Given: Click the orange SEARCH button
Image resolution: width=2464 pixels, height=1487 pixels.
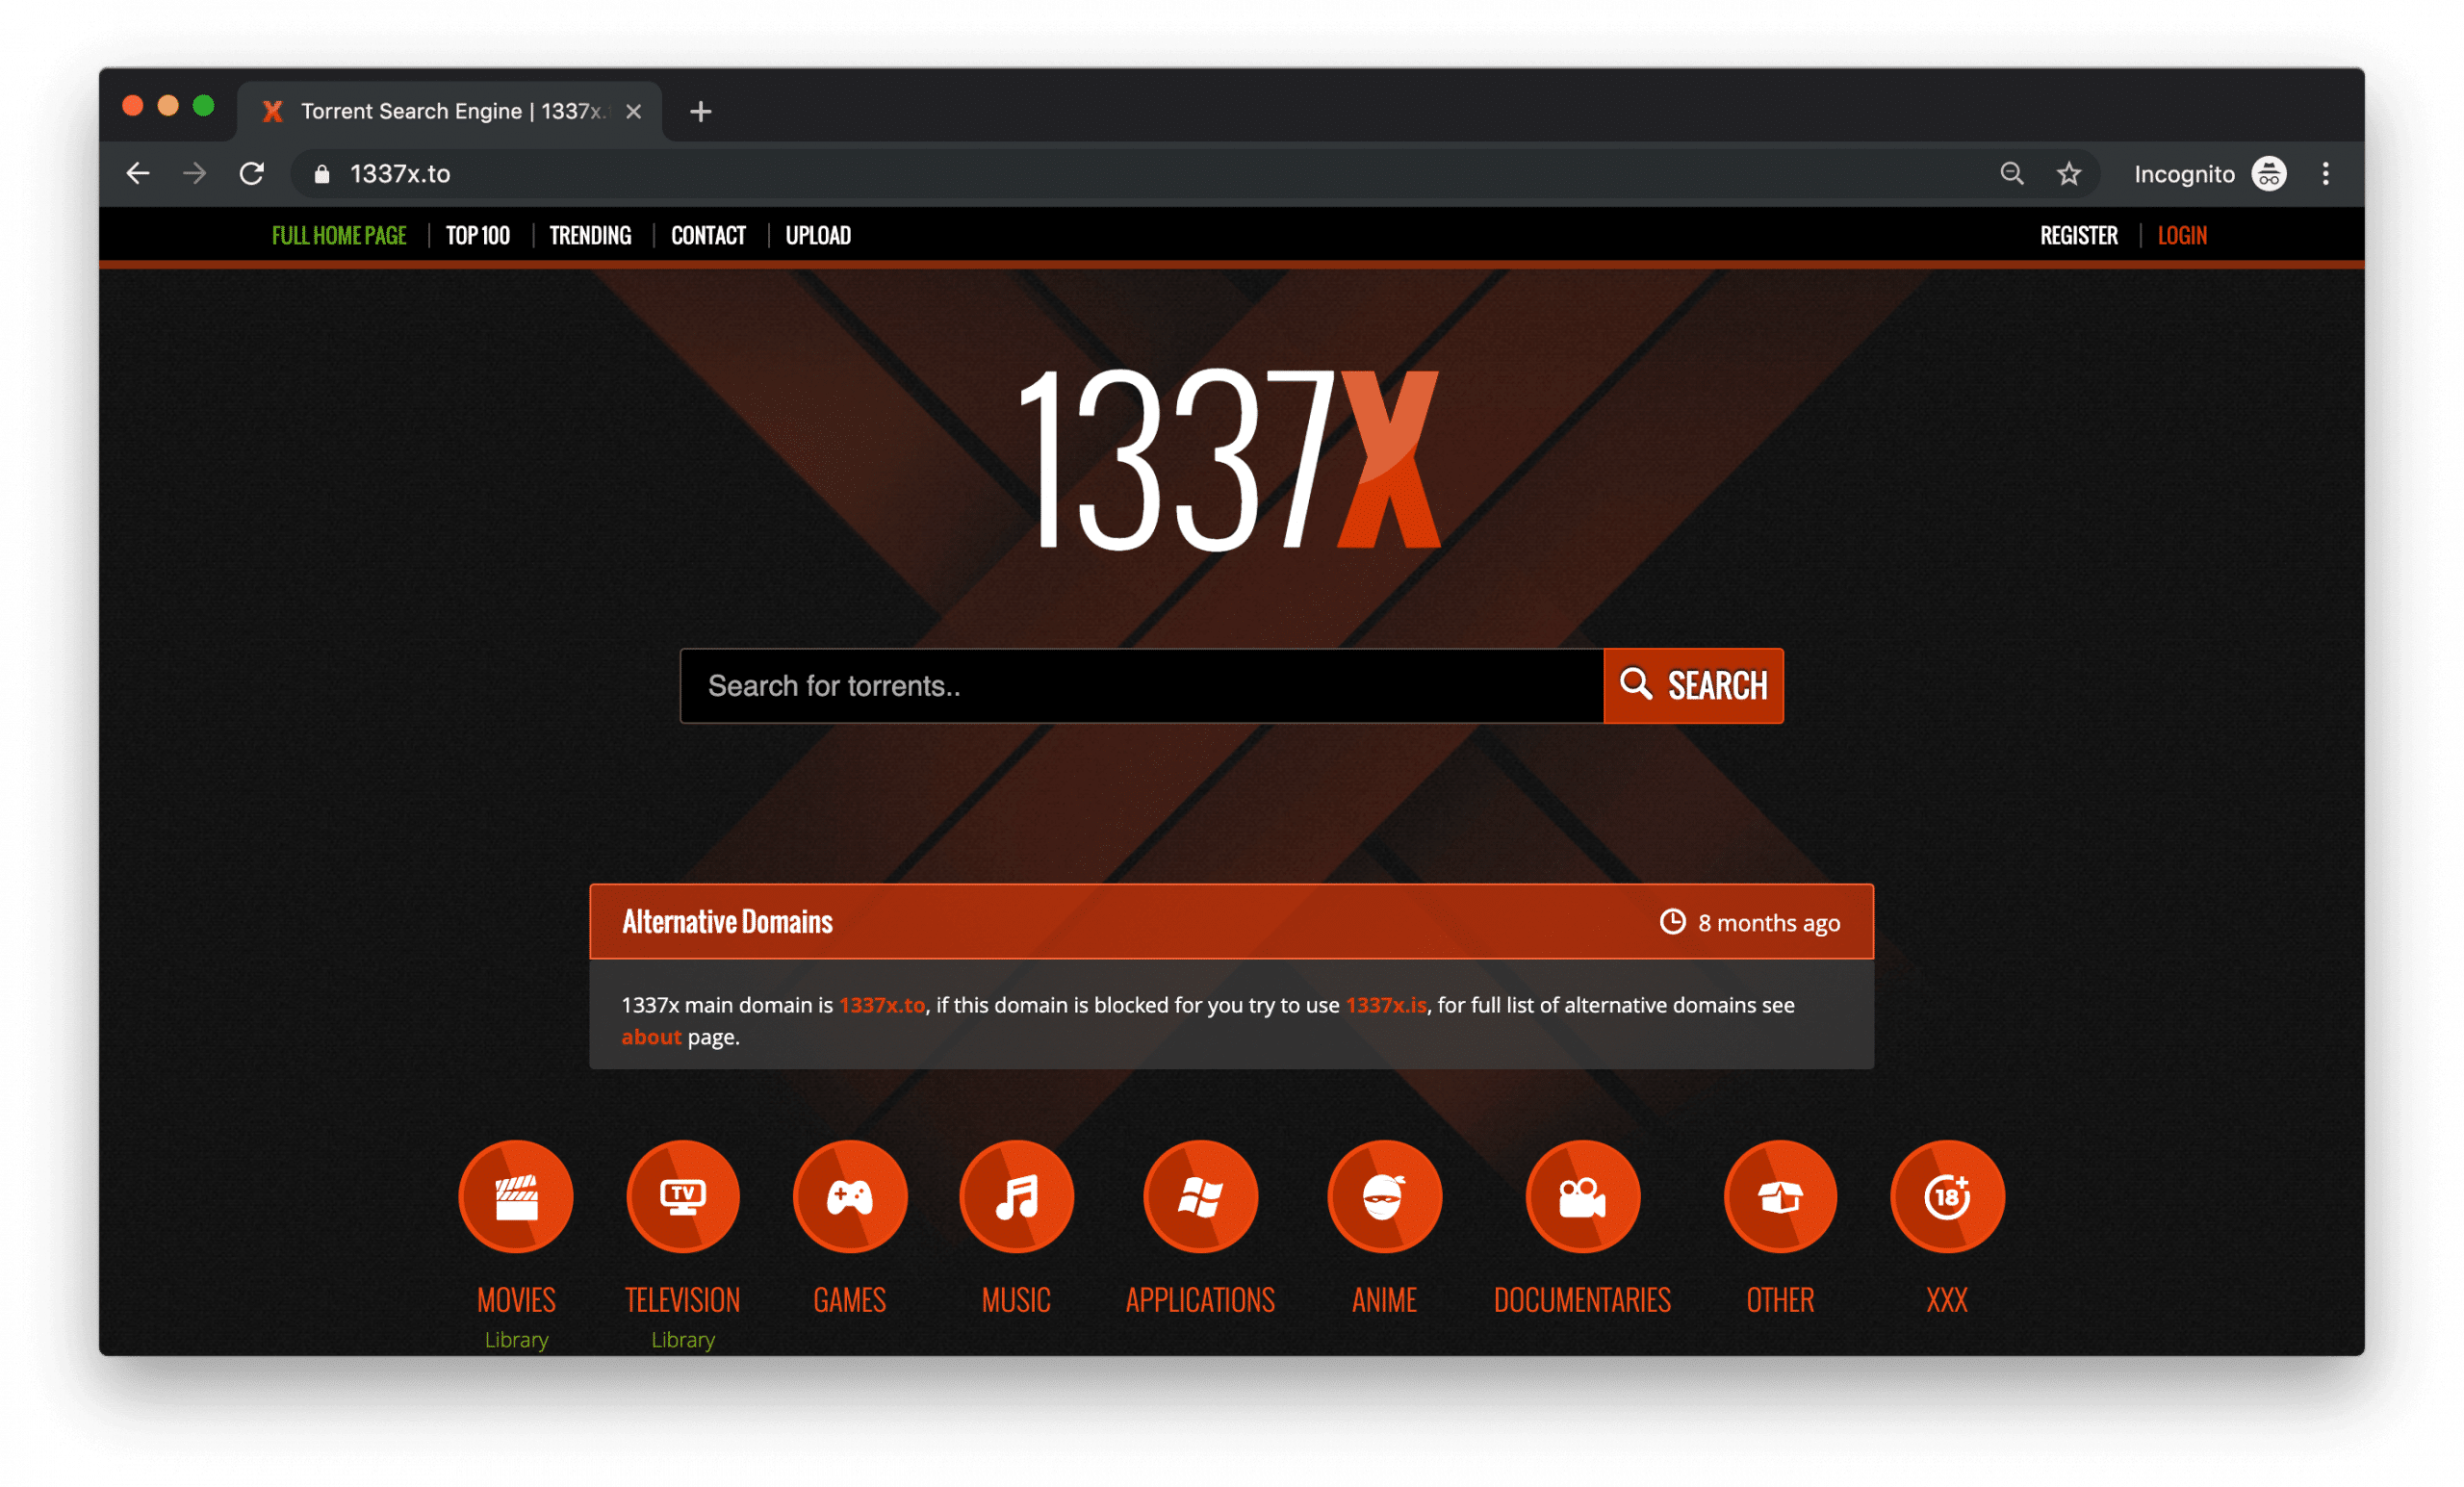Looking at the screenshot, I should (x=1693, y=686).
